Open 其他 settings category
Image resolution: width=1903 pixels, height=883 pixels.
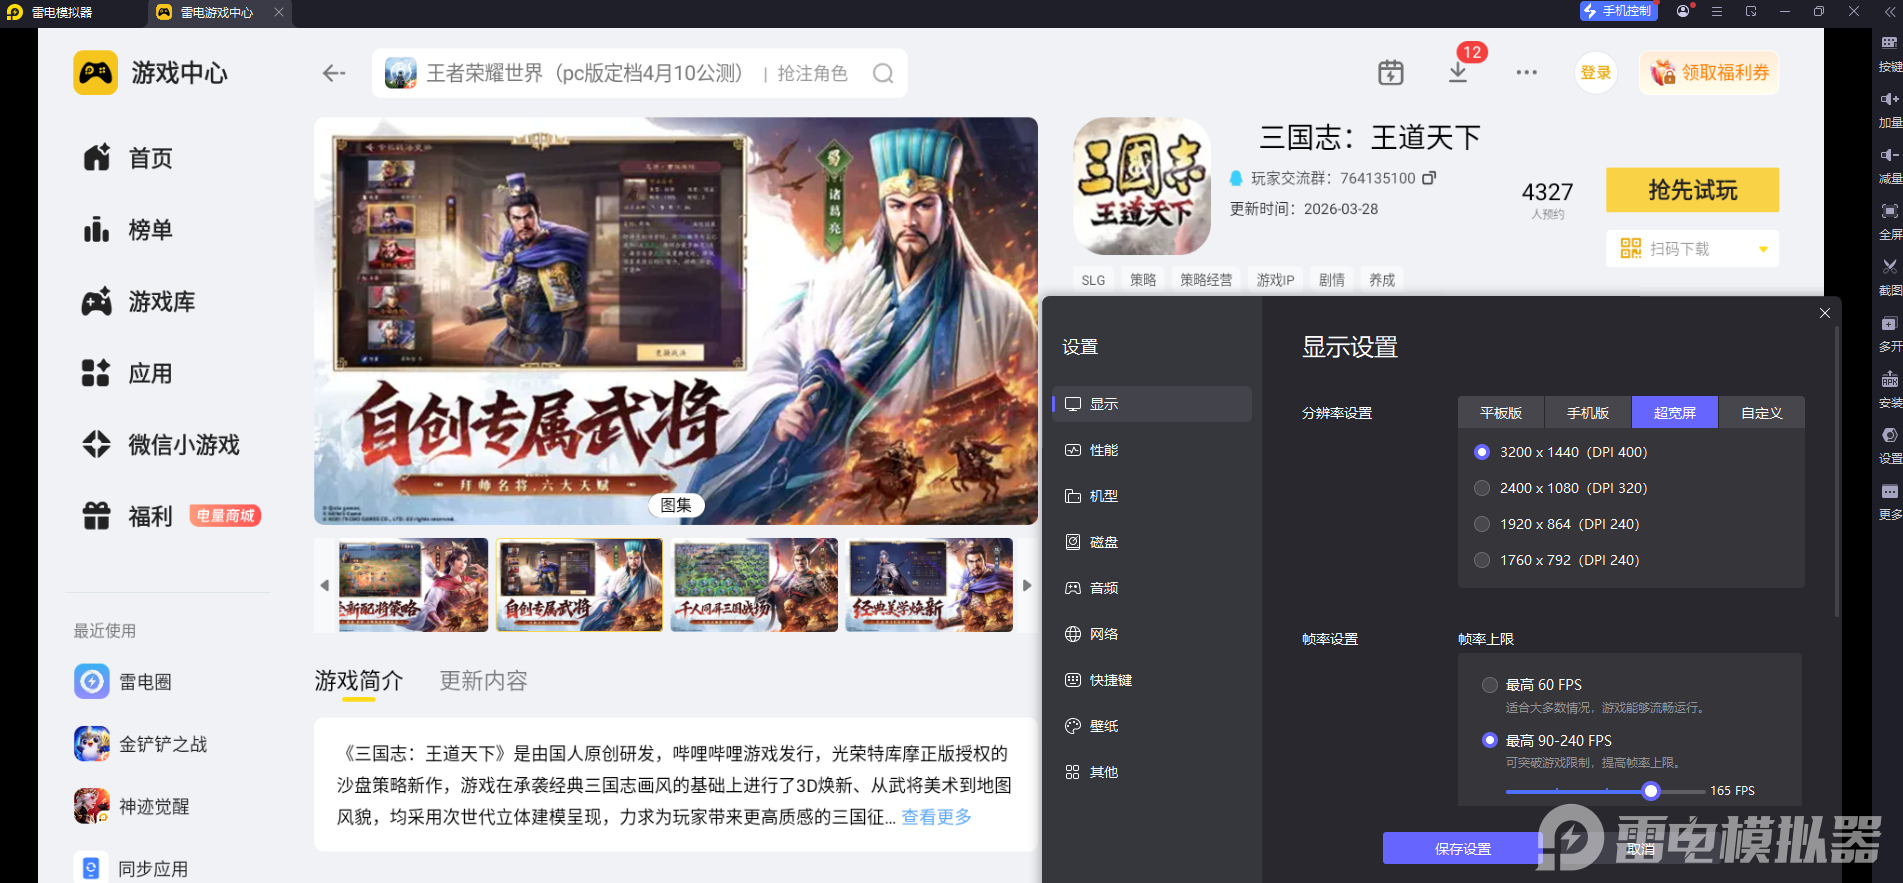[1152, 772]
